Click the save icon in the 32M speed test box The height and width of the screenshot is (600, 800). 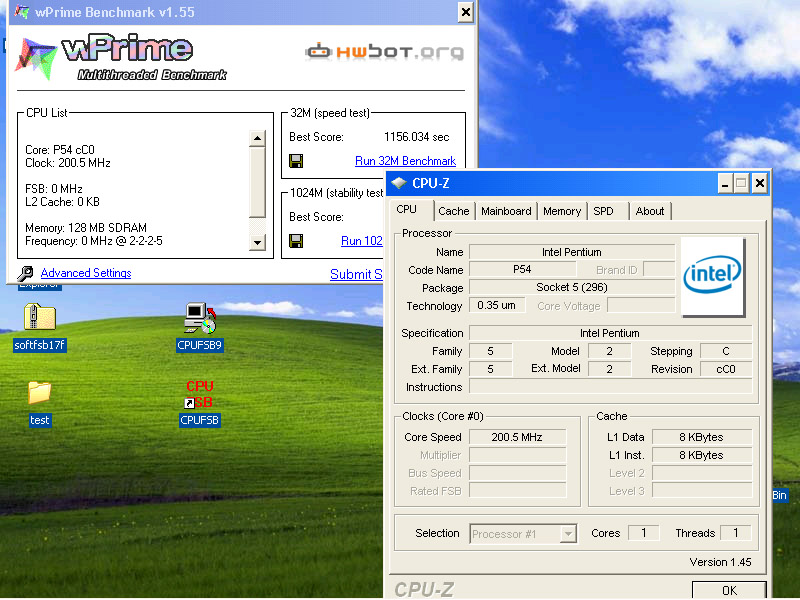click(296, 161)
